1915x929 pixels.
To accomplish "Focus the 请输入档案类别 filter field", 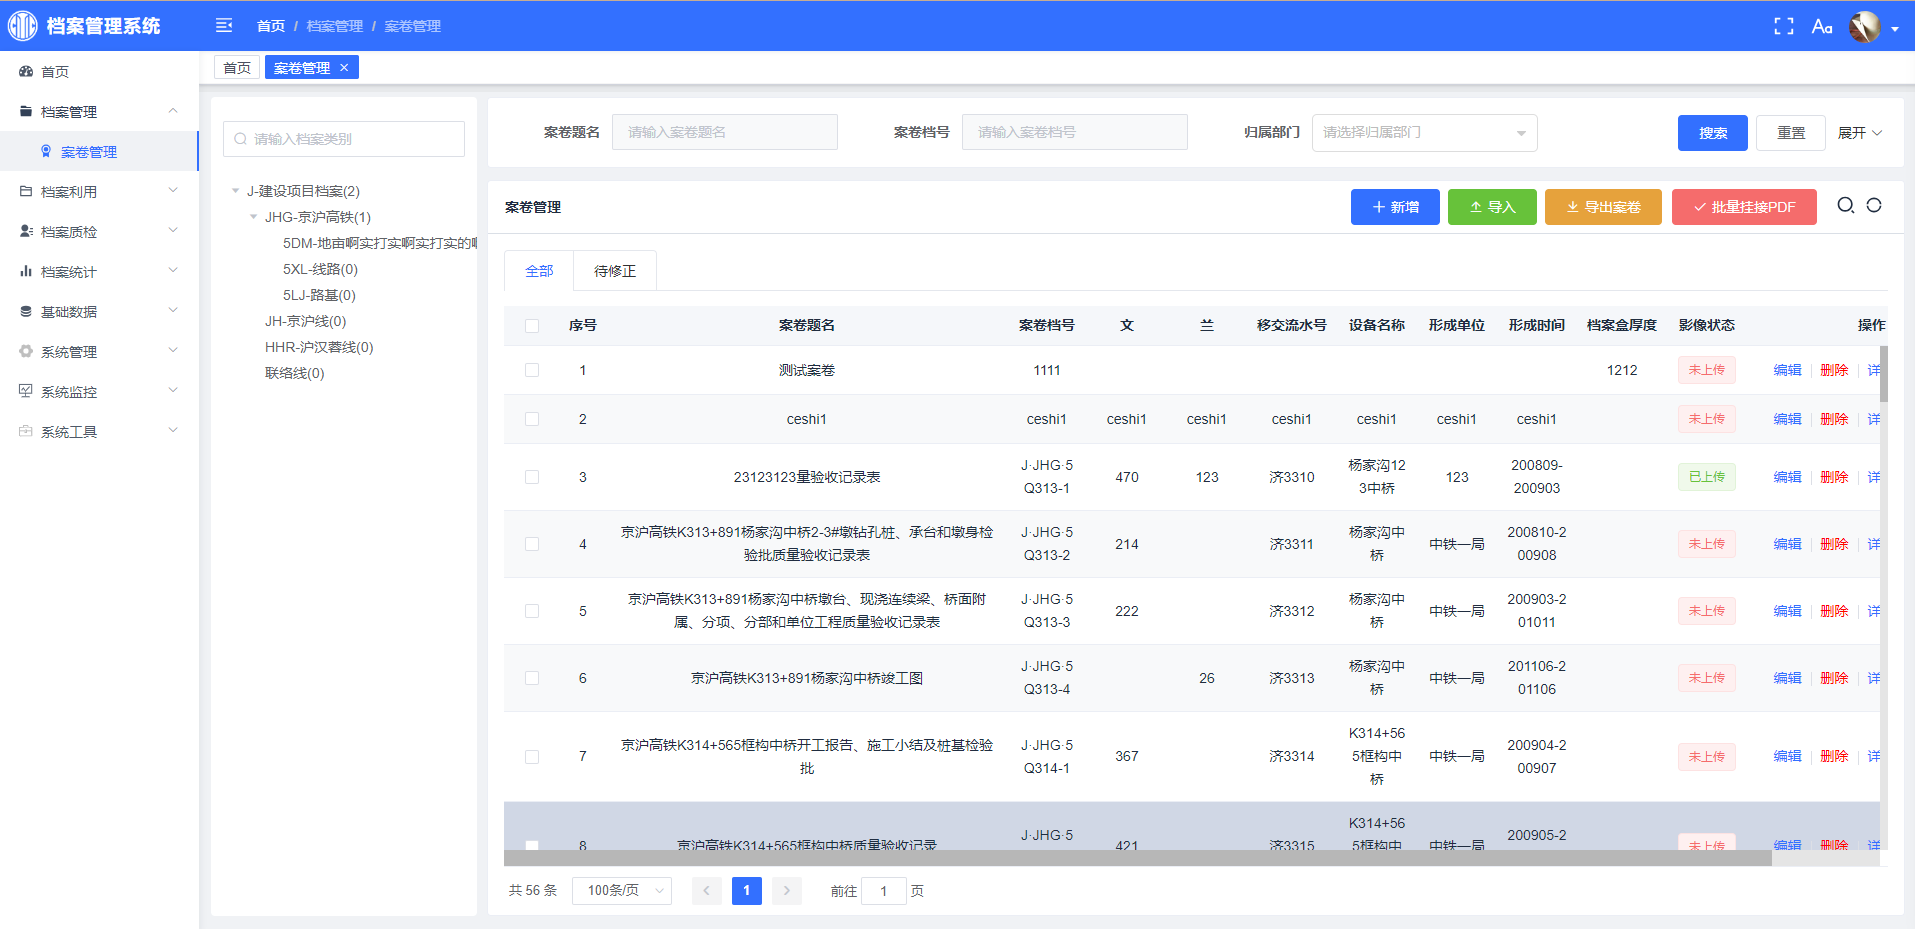I will [344, 139].
